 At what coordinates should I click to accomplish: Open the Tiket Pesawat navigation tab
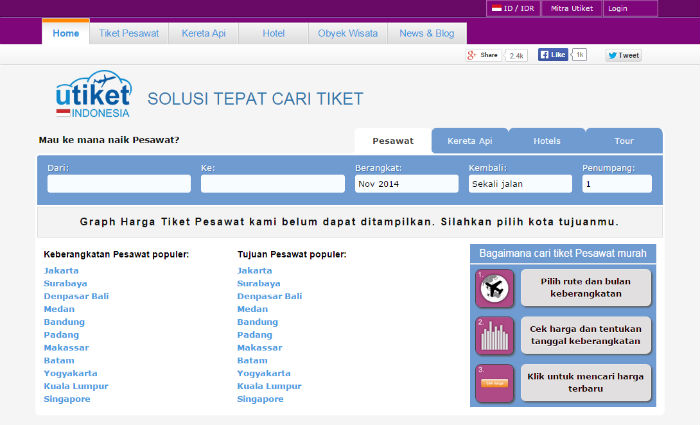tap(129, 33)
